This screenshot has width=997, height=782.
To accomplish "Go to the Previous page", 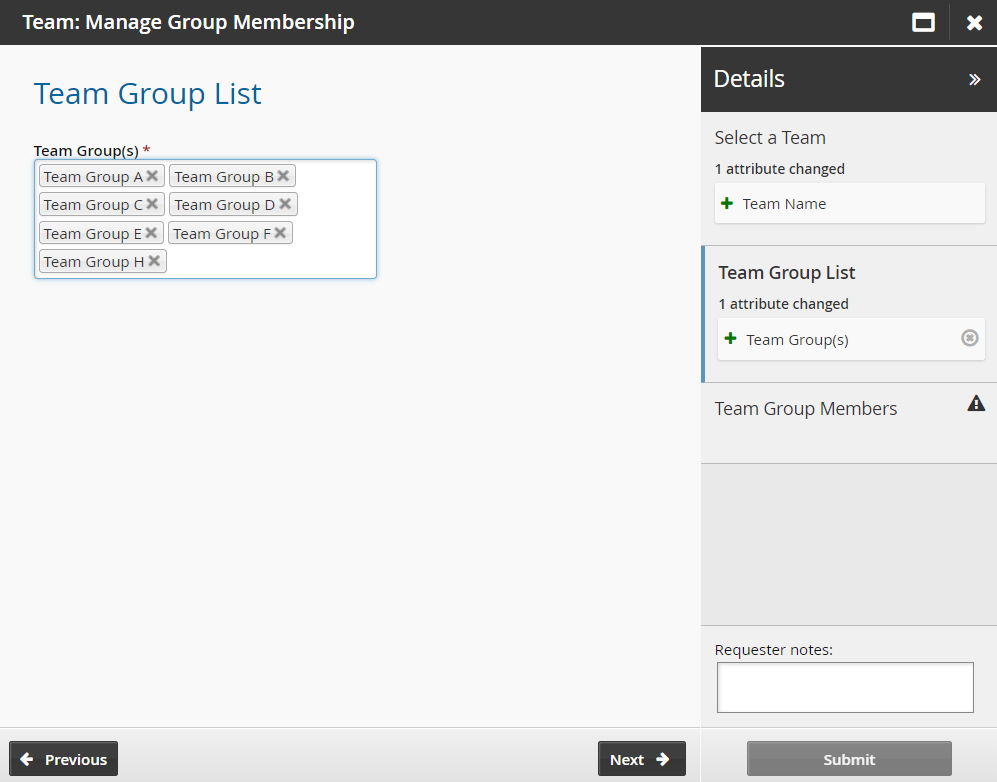I will point(64,759).
